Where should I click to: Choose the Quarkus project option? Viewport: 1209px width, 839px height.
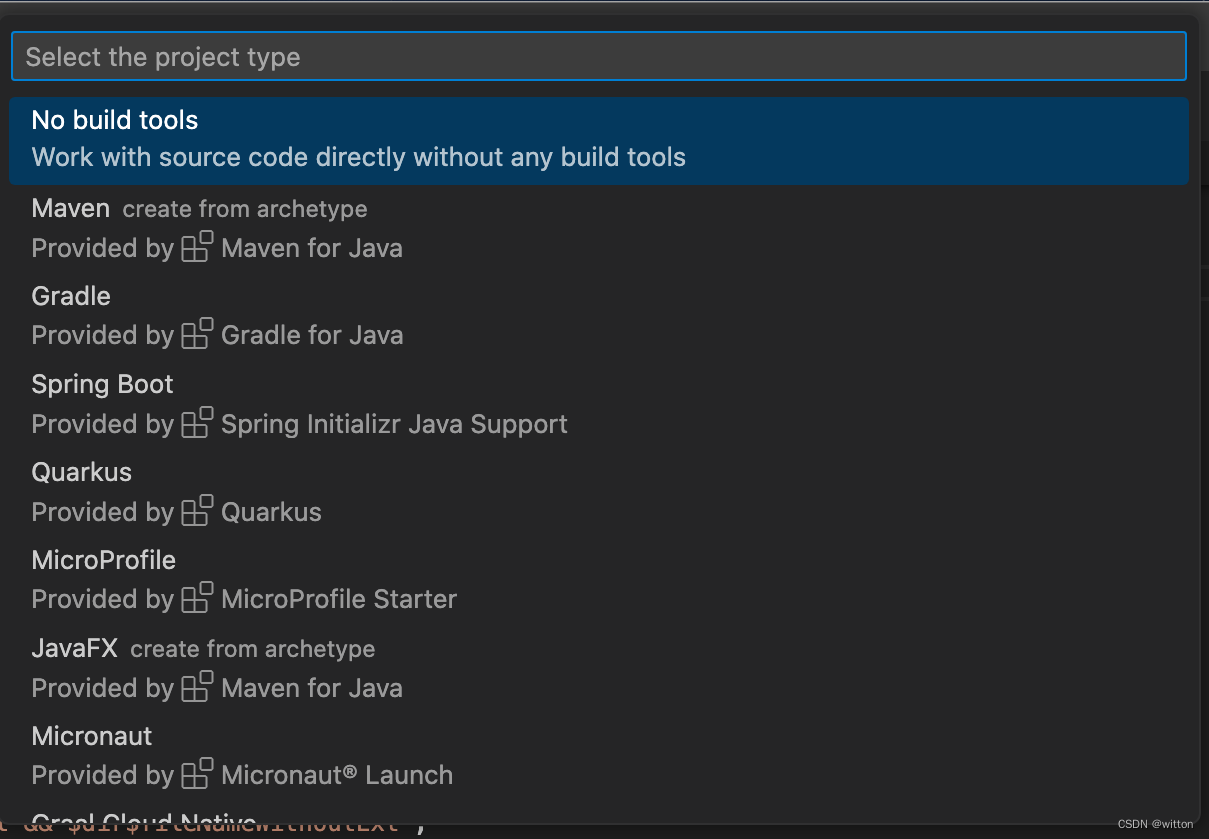(82, 472)
